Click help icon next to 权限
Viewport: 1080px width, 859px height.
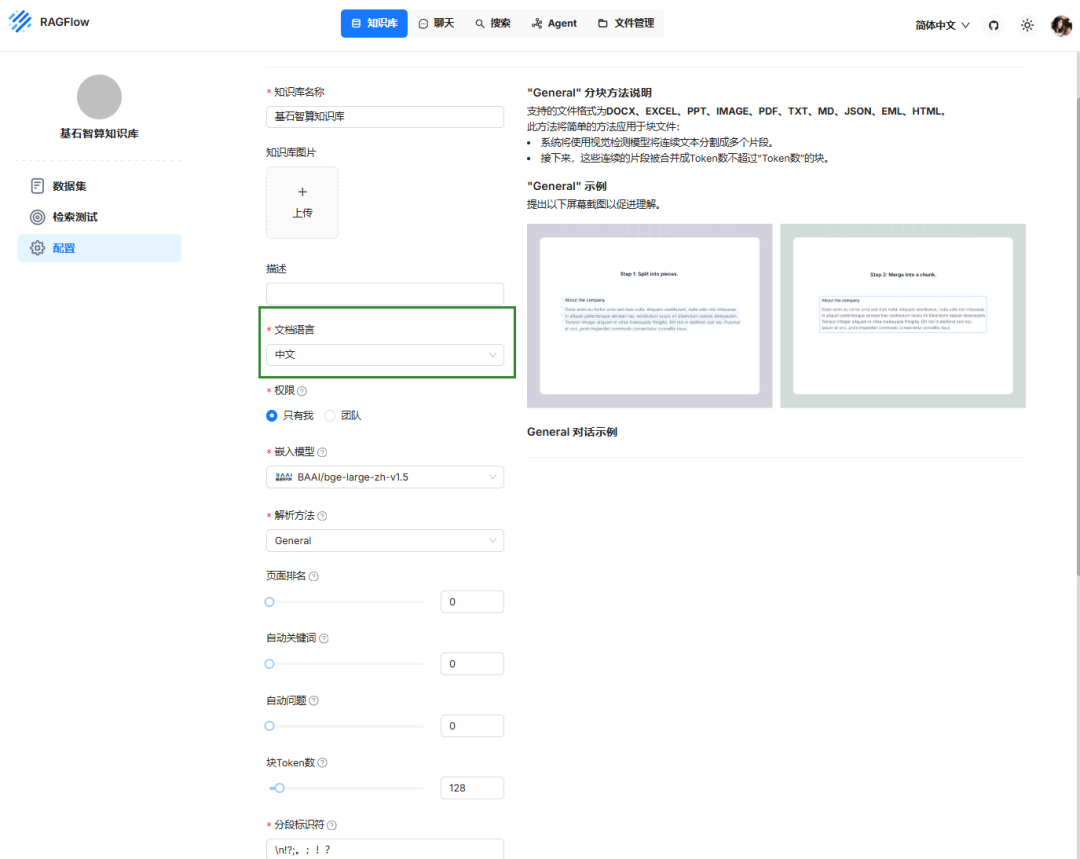[x=302, y=391]
